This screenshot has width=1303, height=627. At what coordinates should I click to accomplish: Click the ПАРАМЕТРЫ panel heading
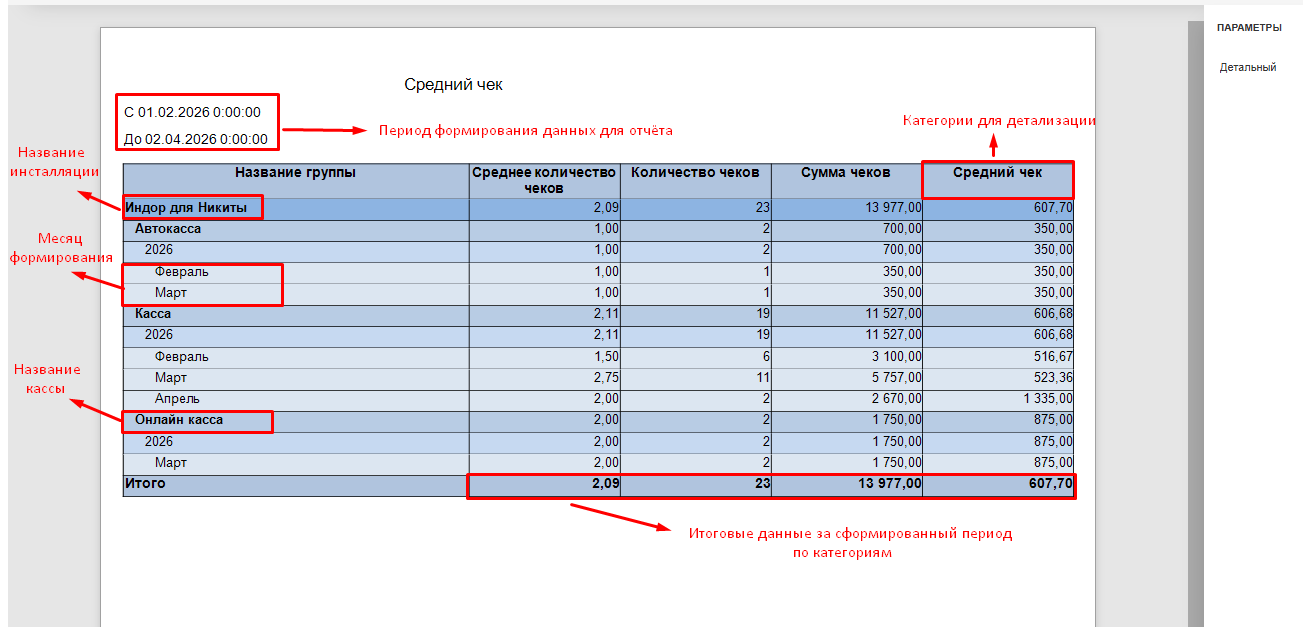pyautogui.click(x=1248, y=28)
